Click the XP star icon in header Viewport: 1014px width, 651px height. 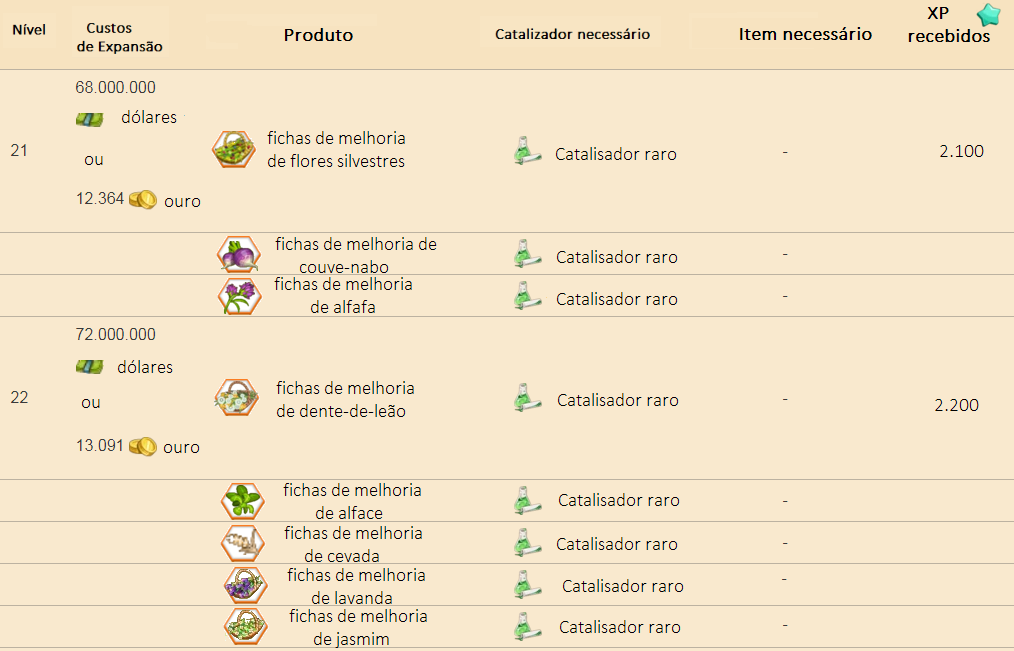[x=988, y=14]
